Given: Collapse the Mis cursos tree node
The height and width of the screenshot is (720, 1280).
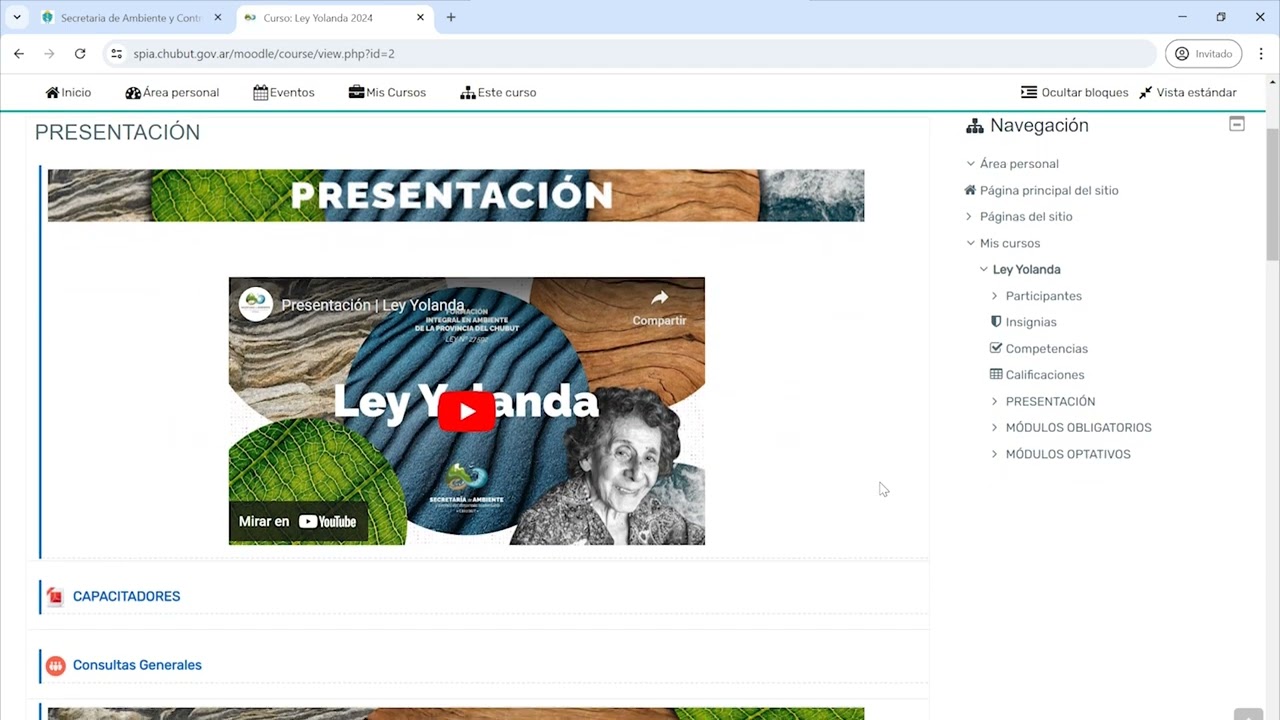Looking at the screenshot, I should tap(970, 243).
